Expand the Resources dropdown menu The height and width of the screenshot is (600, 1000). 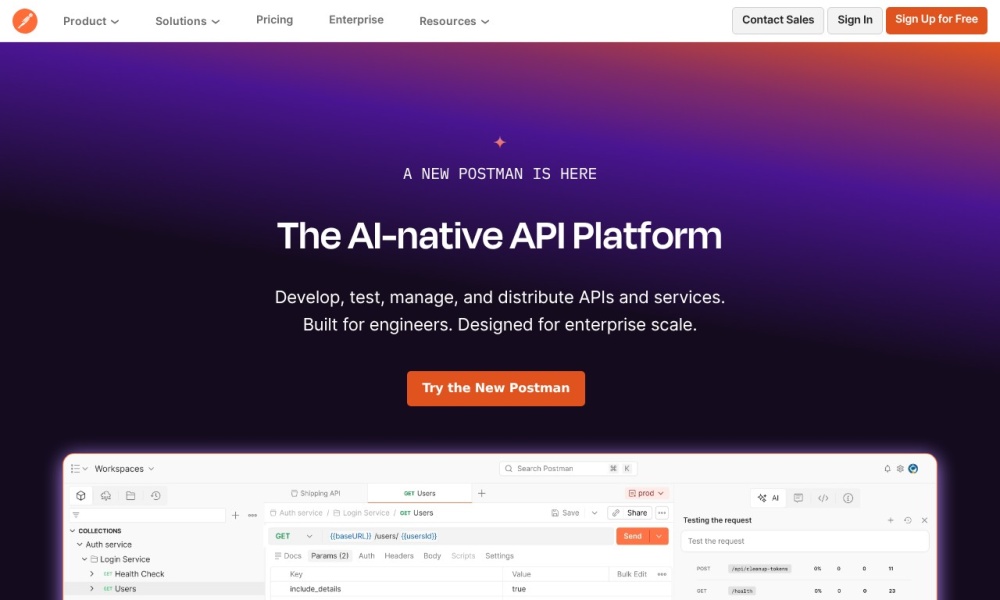tap(454, 21)
